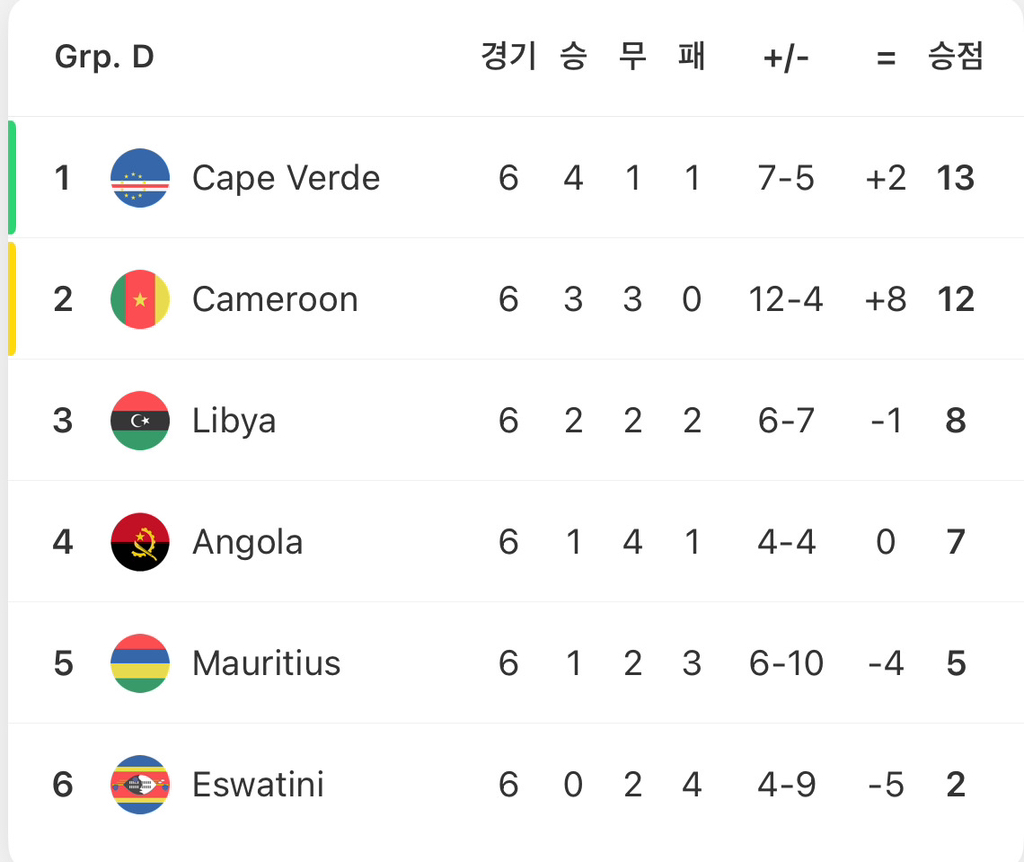This screenshot has width=1024, height=862.
Task: Click the Mauritius flag icon
Action: click(x=140, y=663)
